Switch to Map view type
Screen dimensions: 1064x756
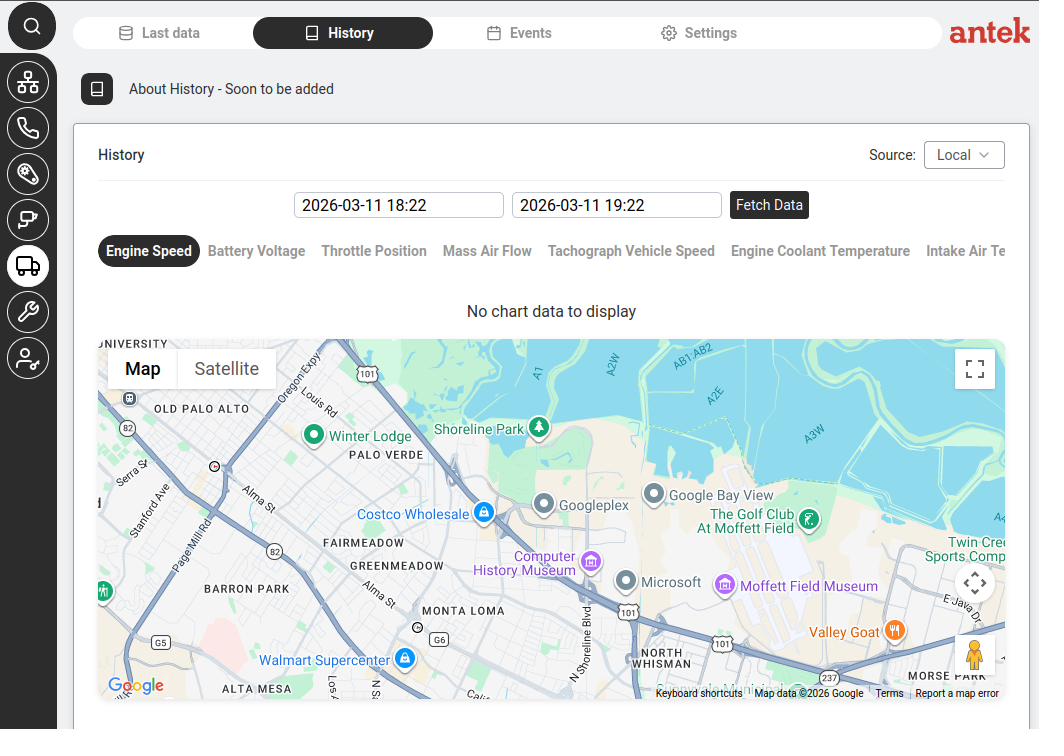point(142,368)
